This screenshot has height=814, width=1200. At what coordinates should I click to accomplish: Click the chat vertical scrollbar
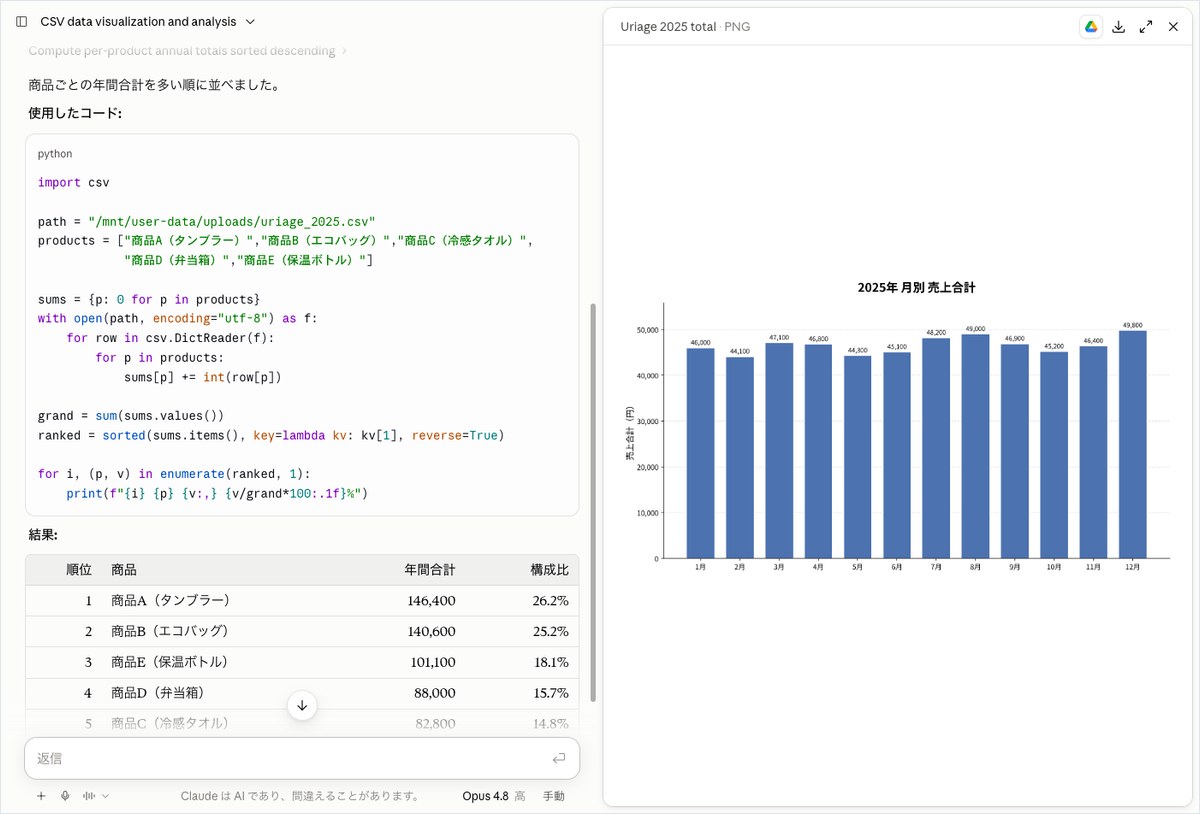[593, 500]
